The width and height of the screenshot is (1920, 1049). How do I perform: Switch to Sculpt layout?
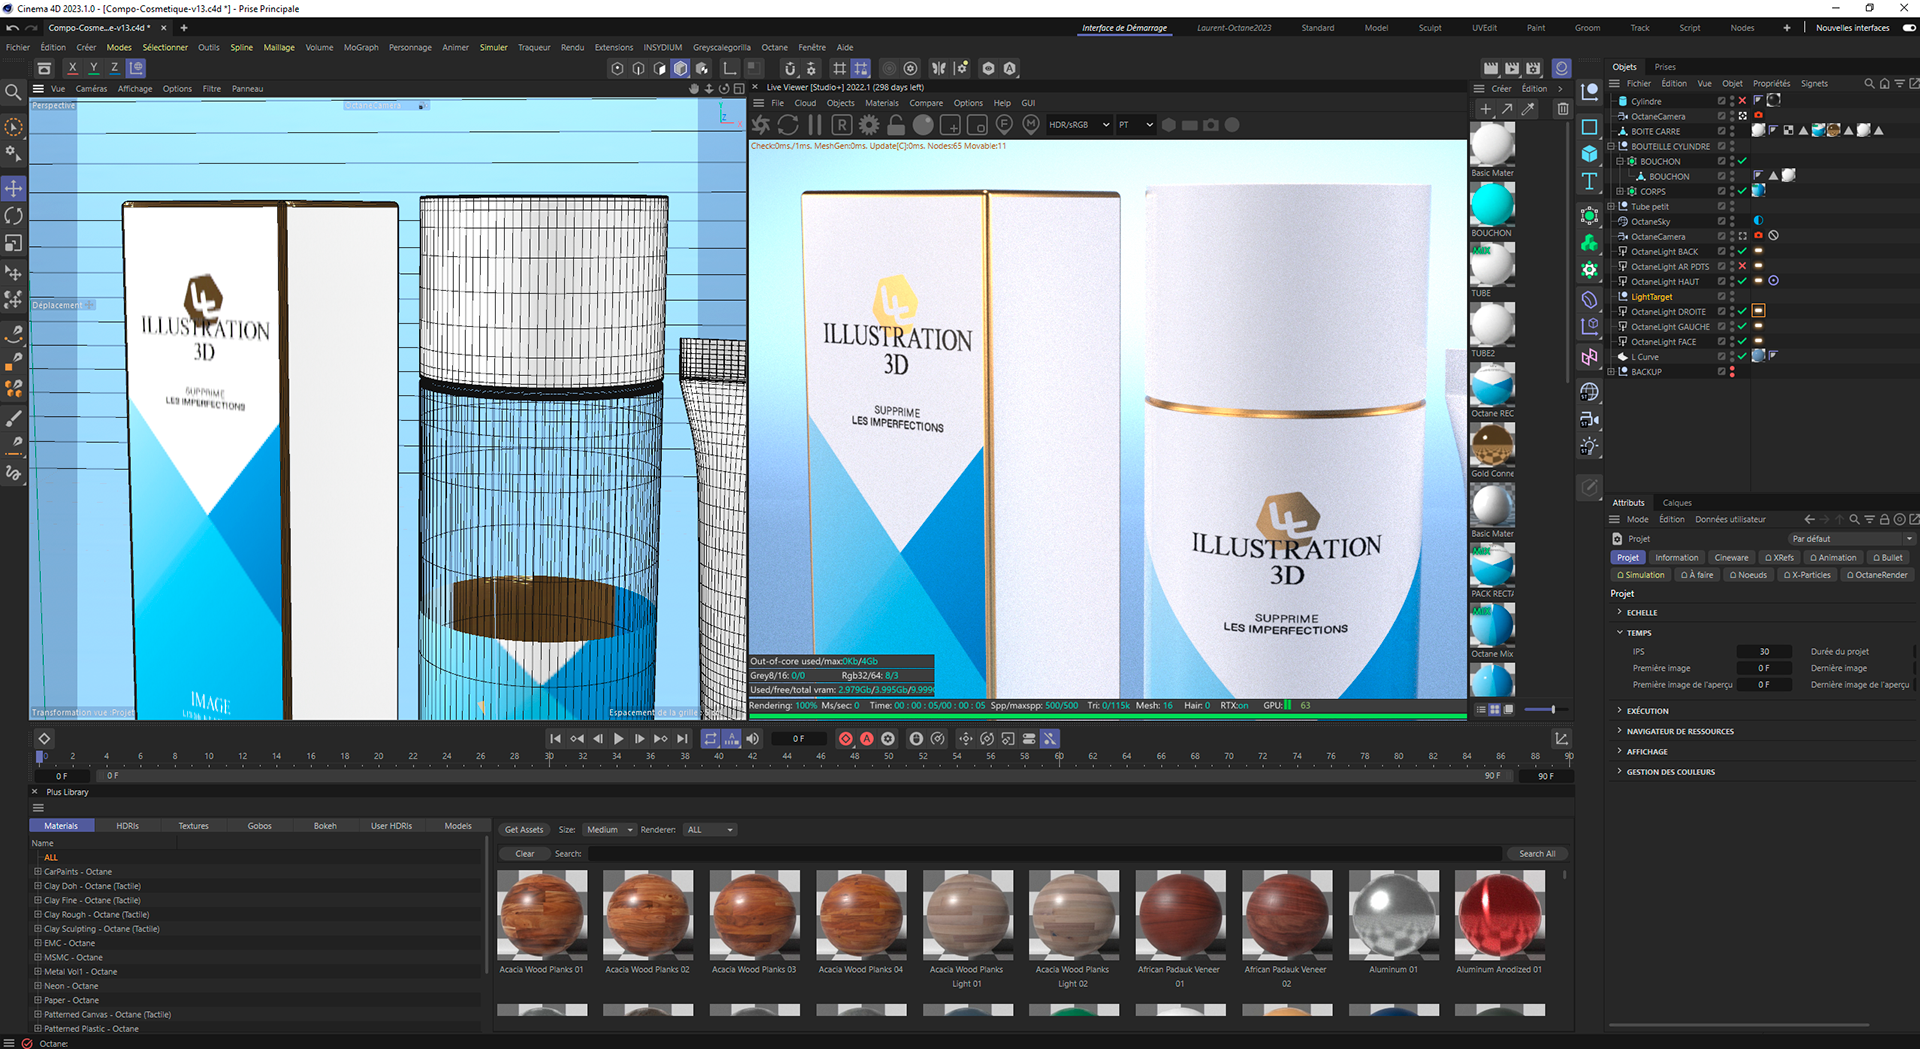pyautogui.click(x=1430, y=28)
